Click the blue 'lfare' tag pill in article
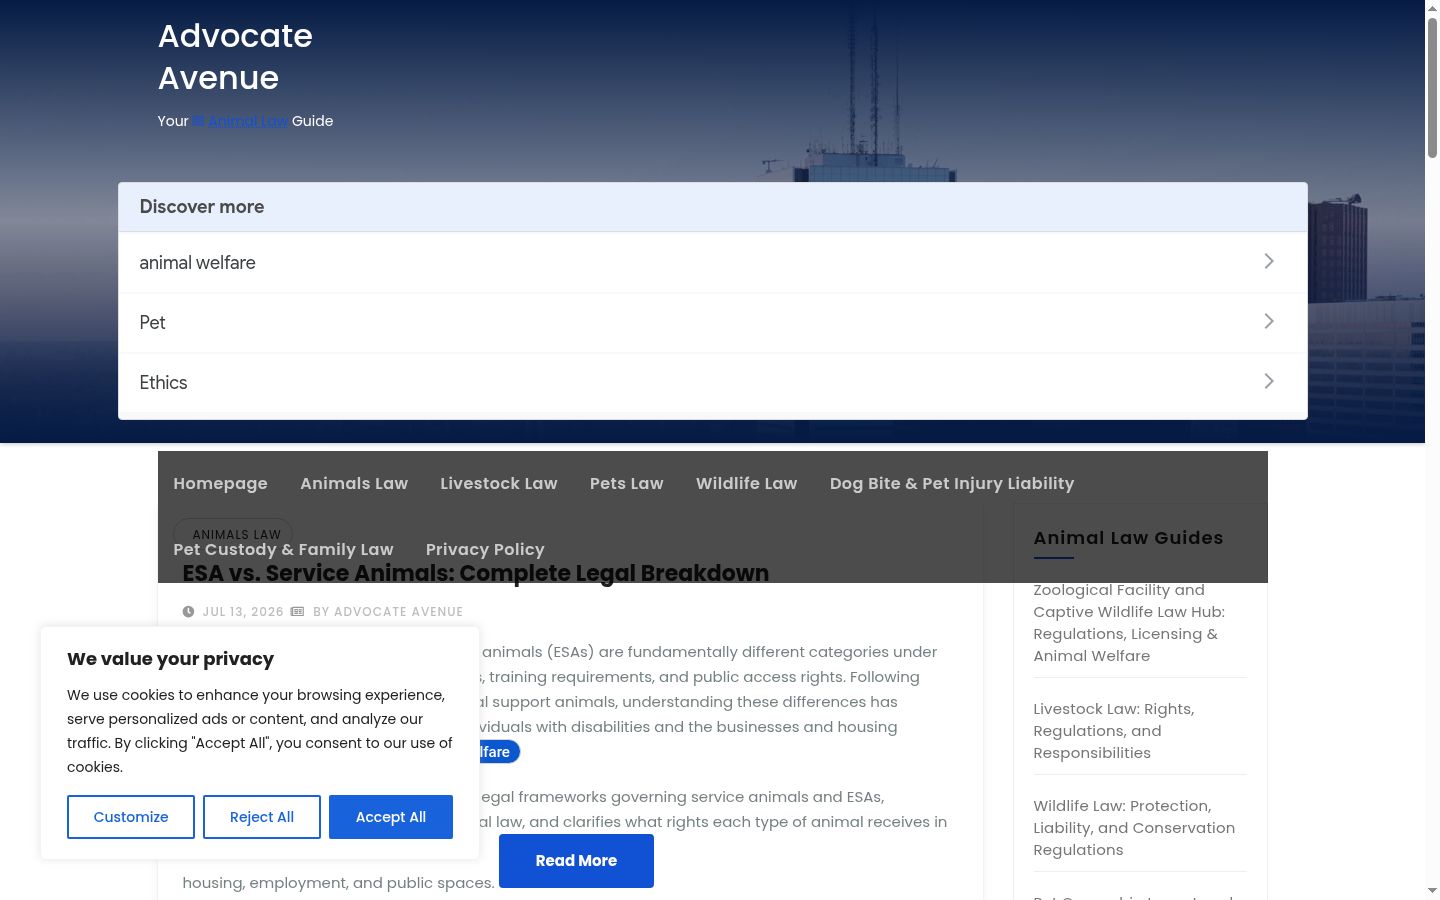The image size is (1440, 900). tap(500, 752)
